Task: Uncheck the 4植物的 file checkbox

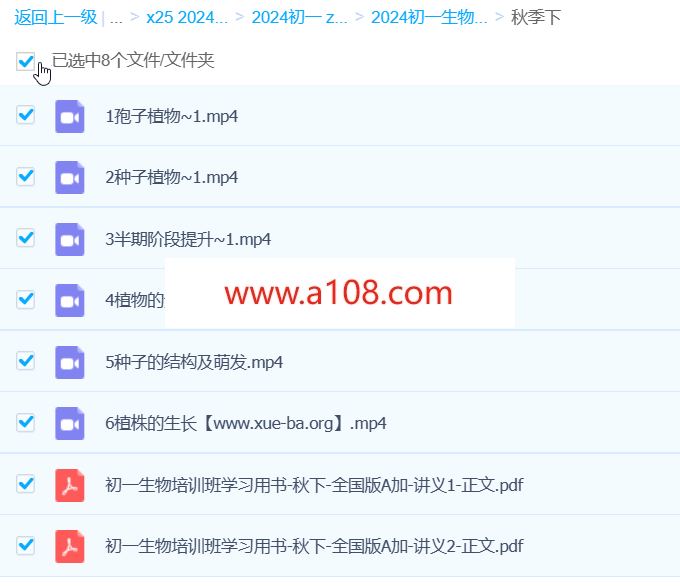Action: (x=26, y=299)
